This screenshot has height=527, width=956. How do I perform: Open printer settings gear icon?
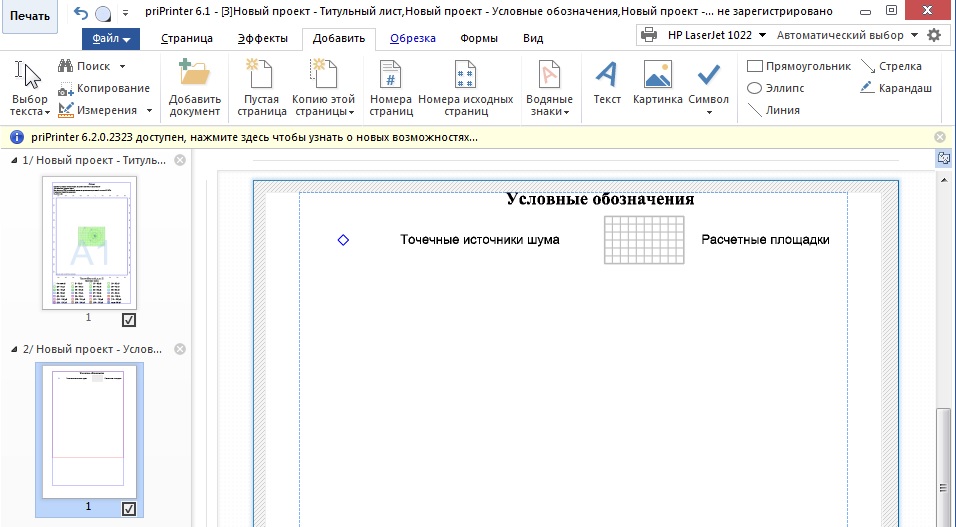(x=934, y=35)
